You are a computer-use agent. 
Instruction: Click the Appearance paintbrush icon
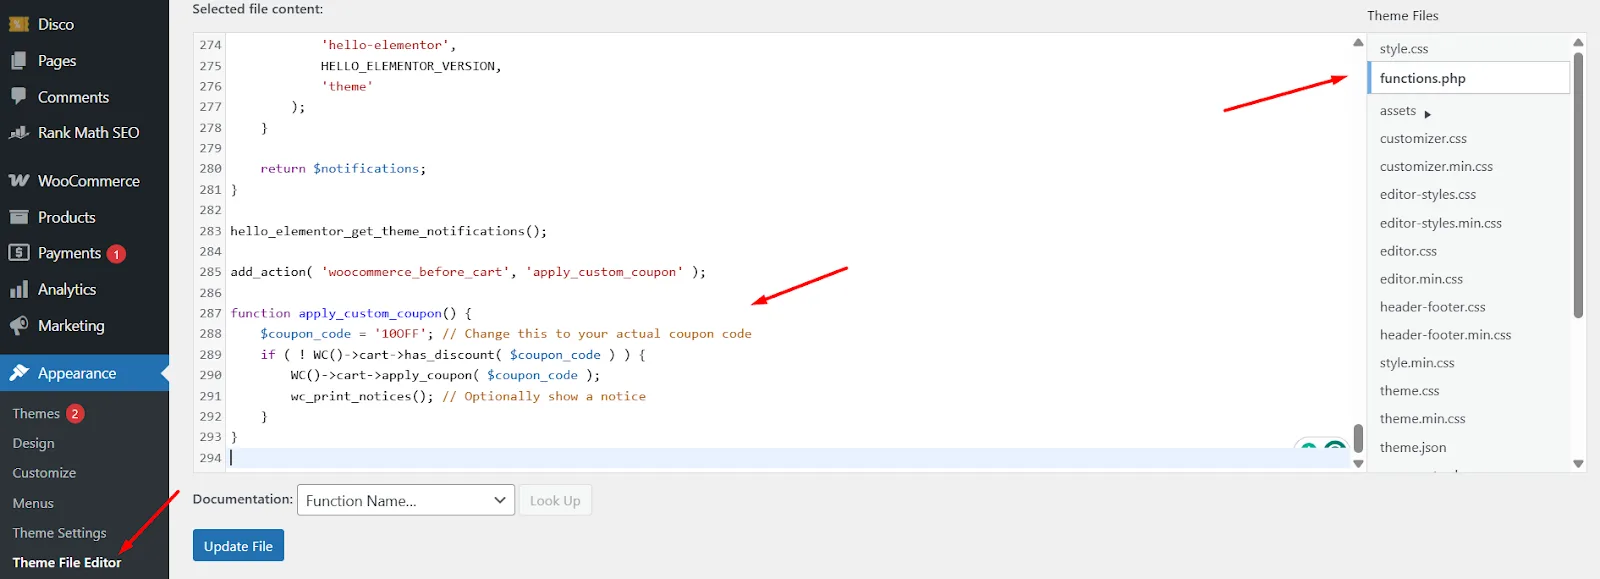[19, 373]
